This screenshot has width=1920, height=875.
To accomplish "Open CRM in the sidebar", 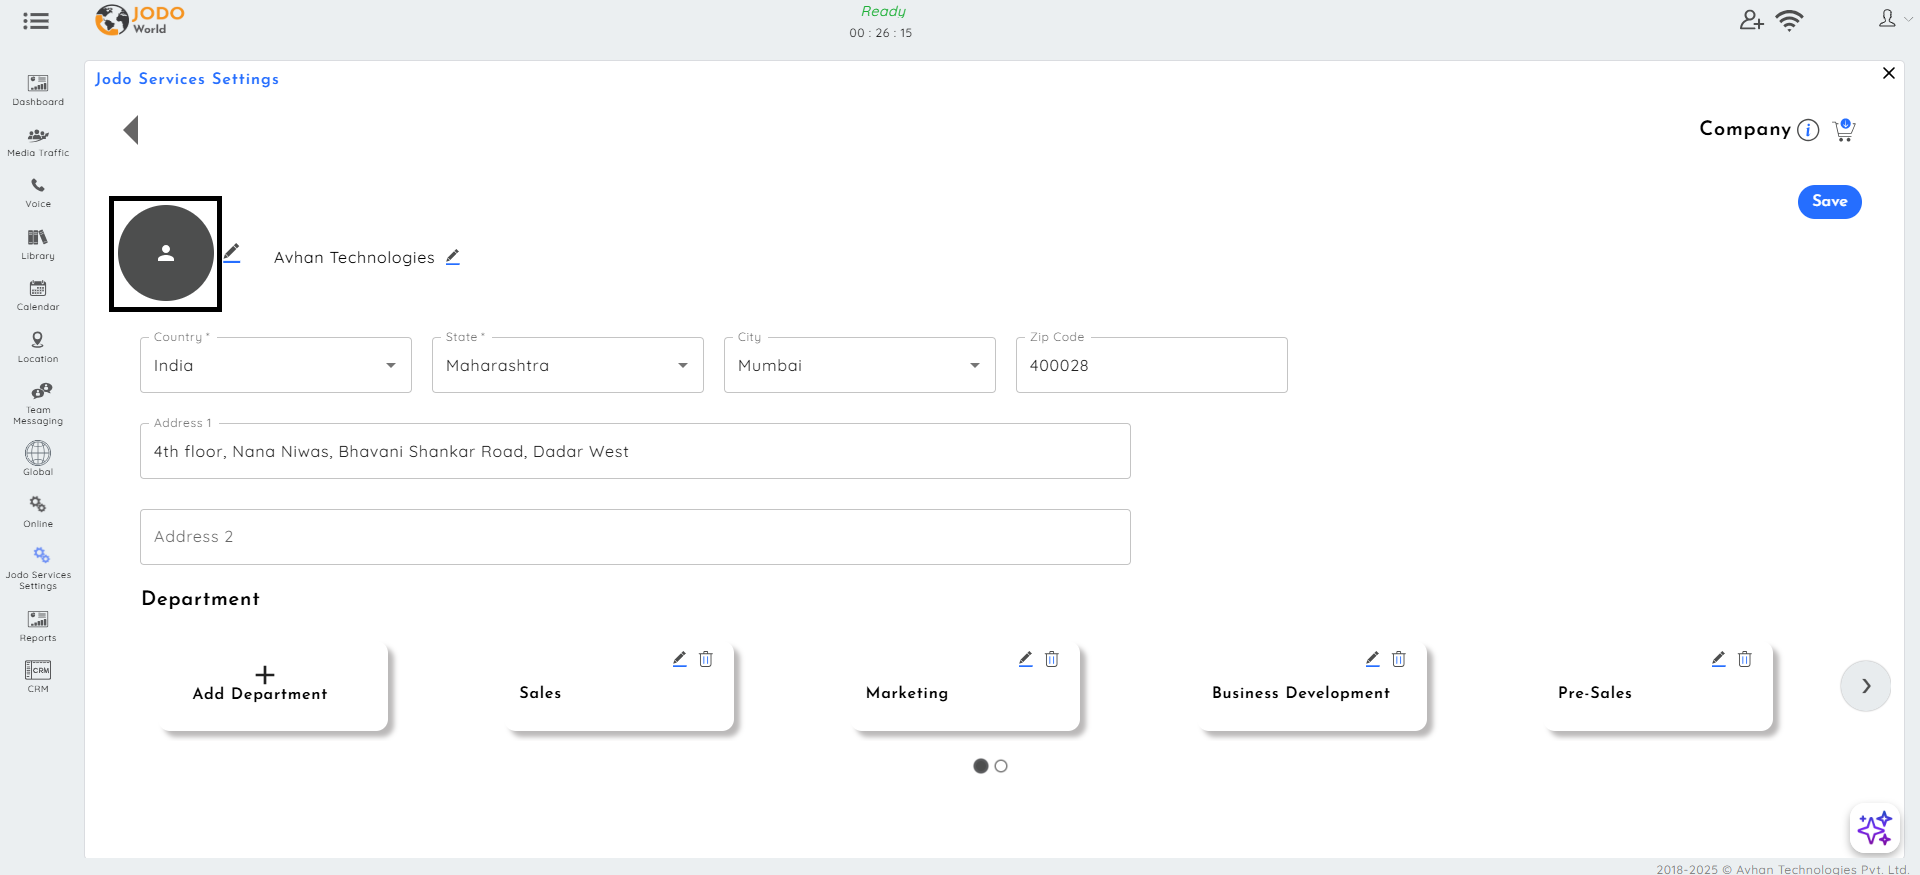I will point(38,677).
